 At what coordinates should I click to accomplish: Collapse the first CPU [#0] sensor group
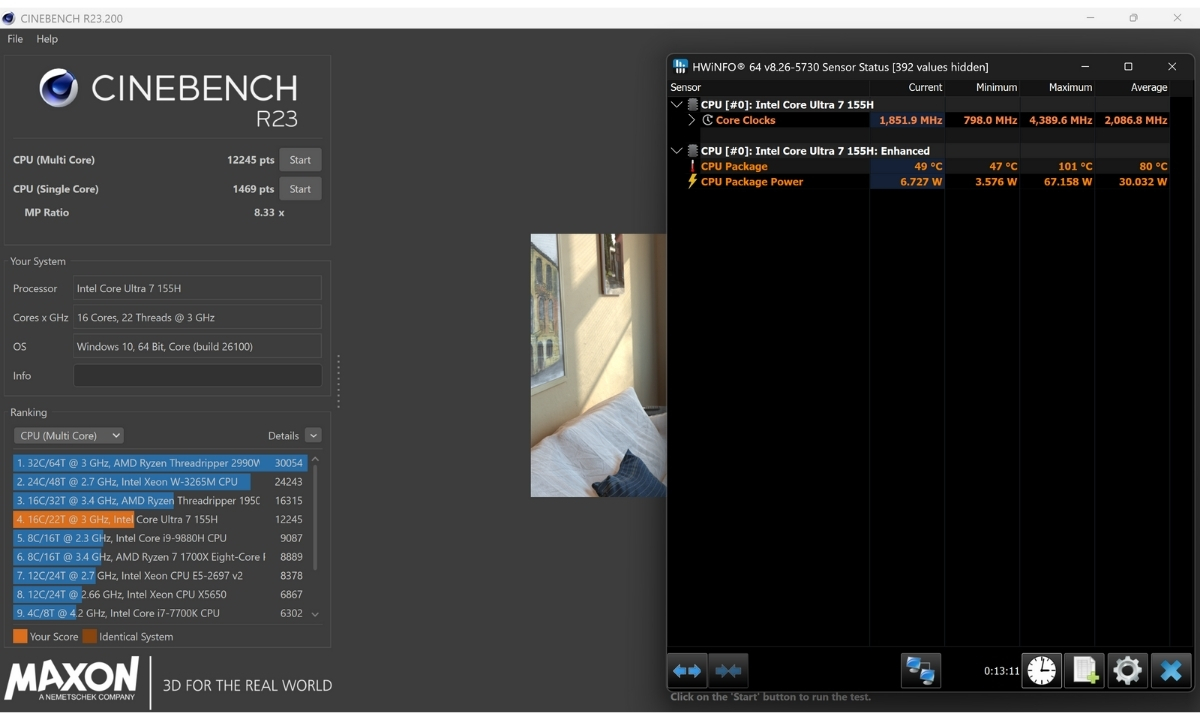click(x=677, y=104)
